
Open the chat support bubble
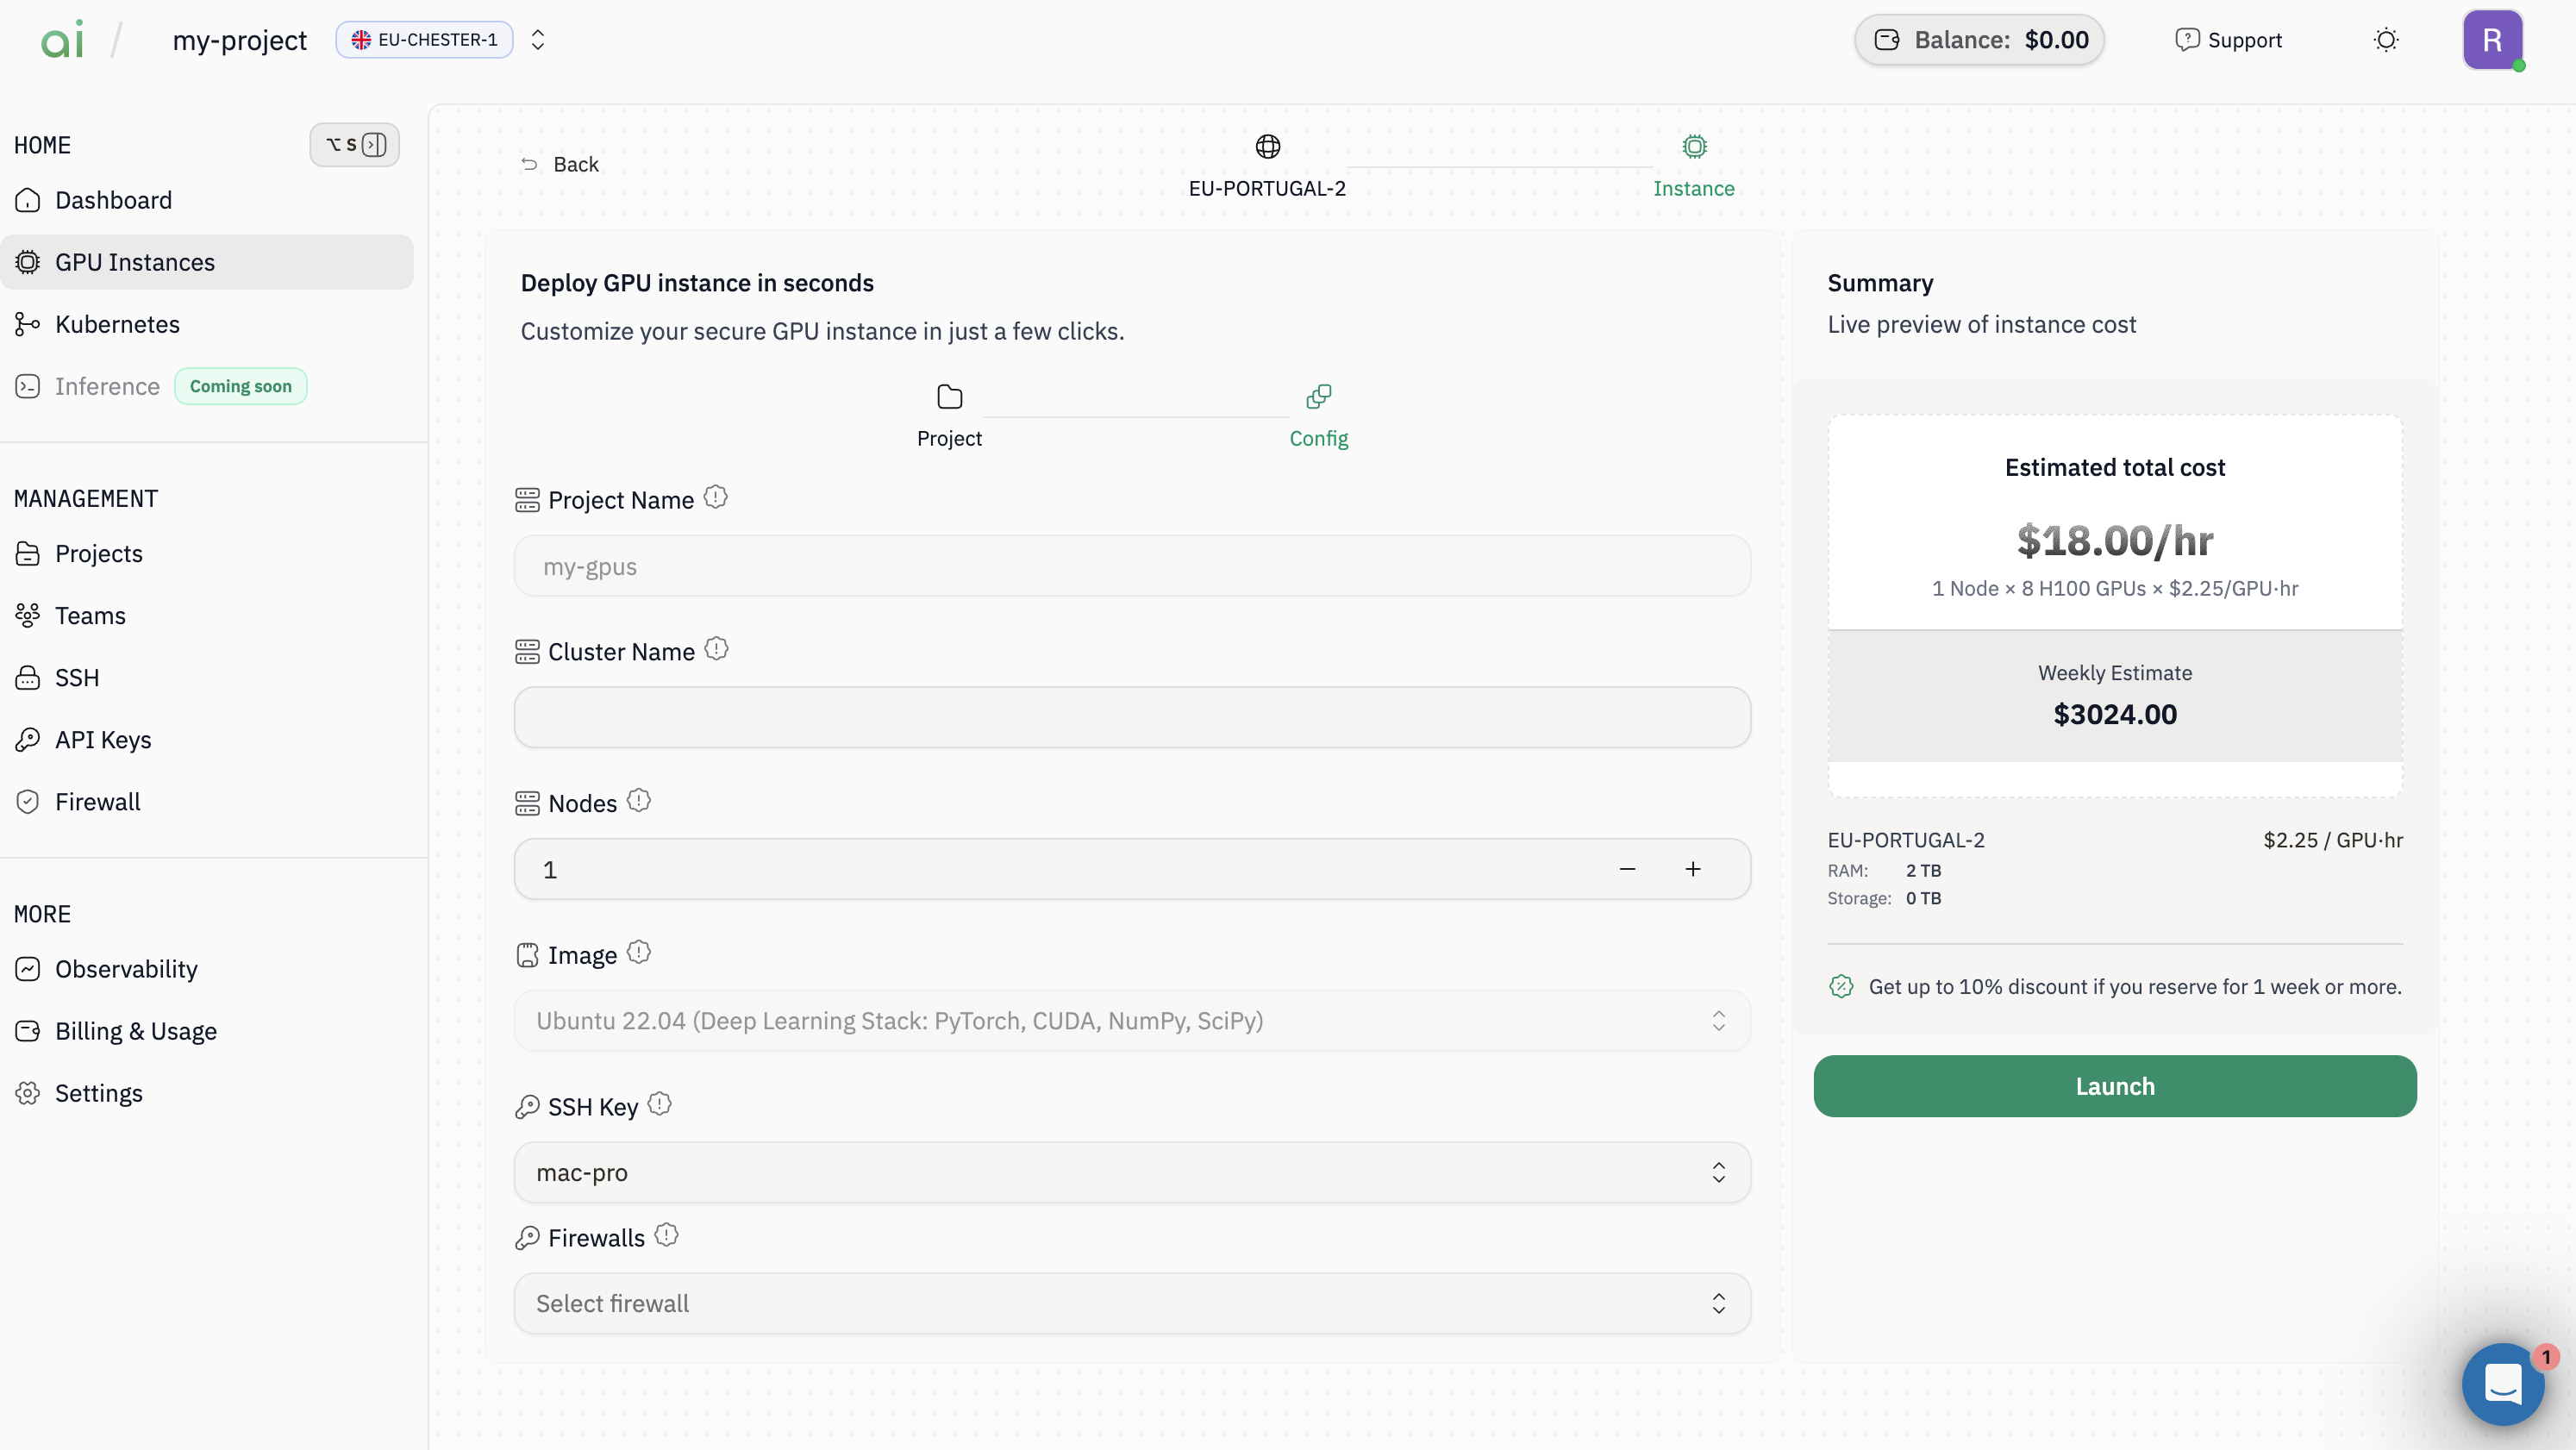pos(2502,1384)
